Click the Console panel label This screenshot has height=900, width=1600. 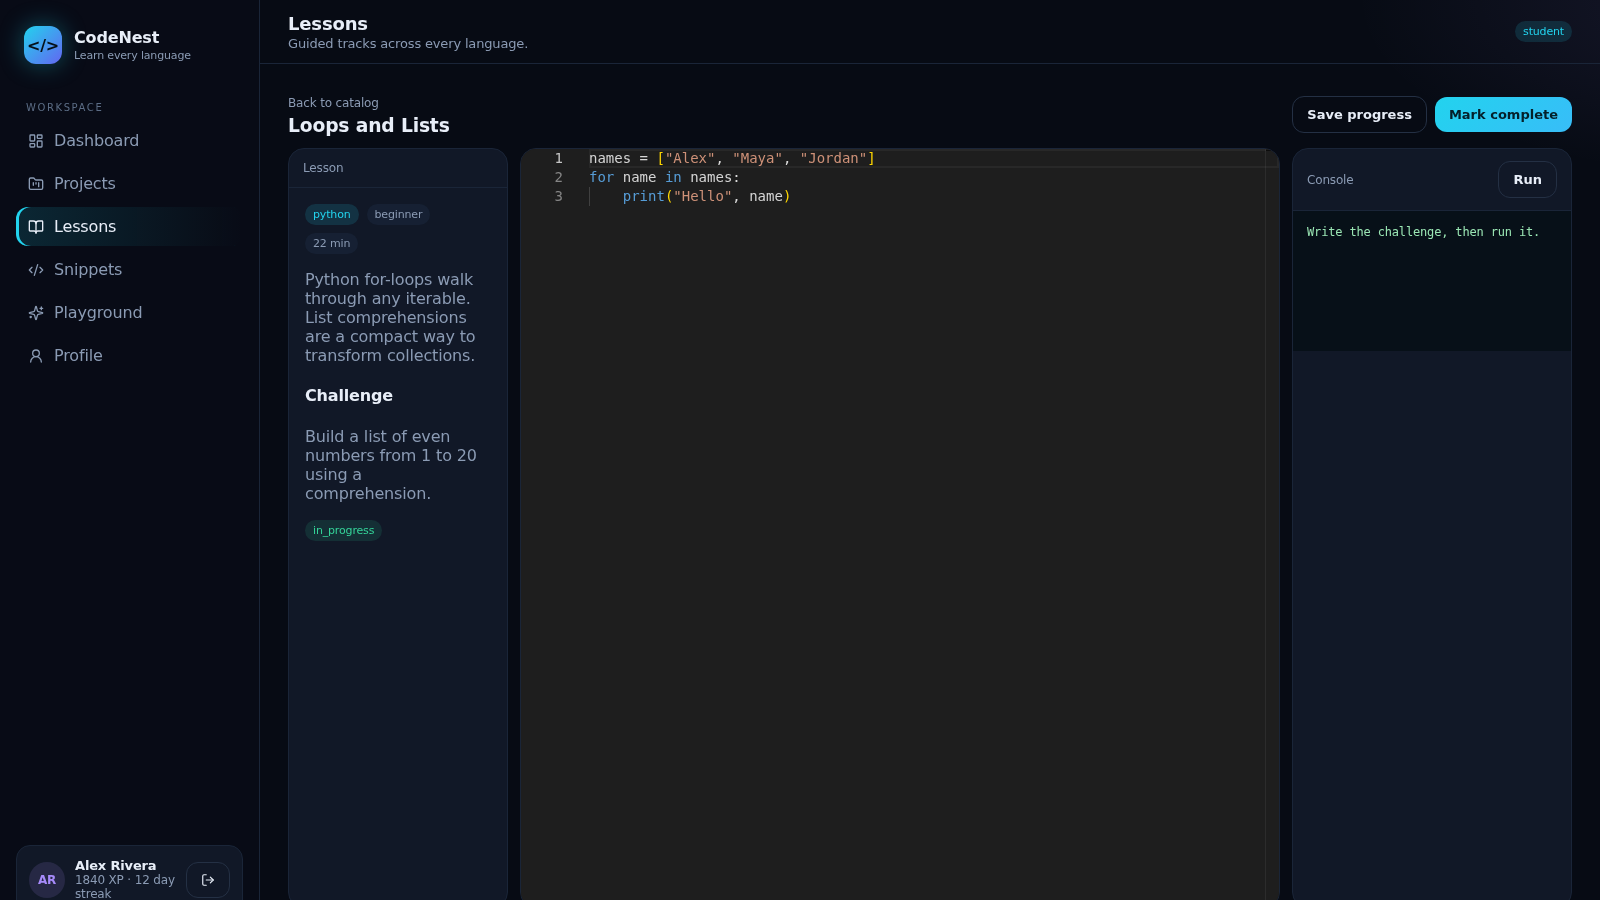(1330, 180)
